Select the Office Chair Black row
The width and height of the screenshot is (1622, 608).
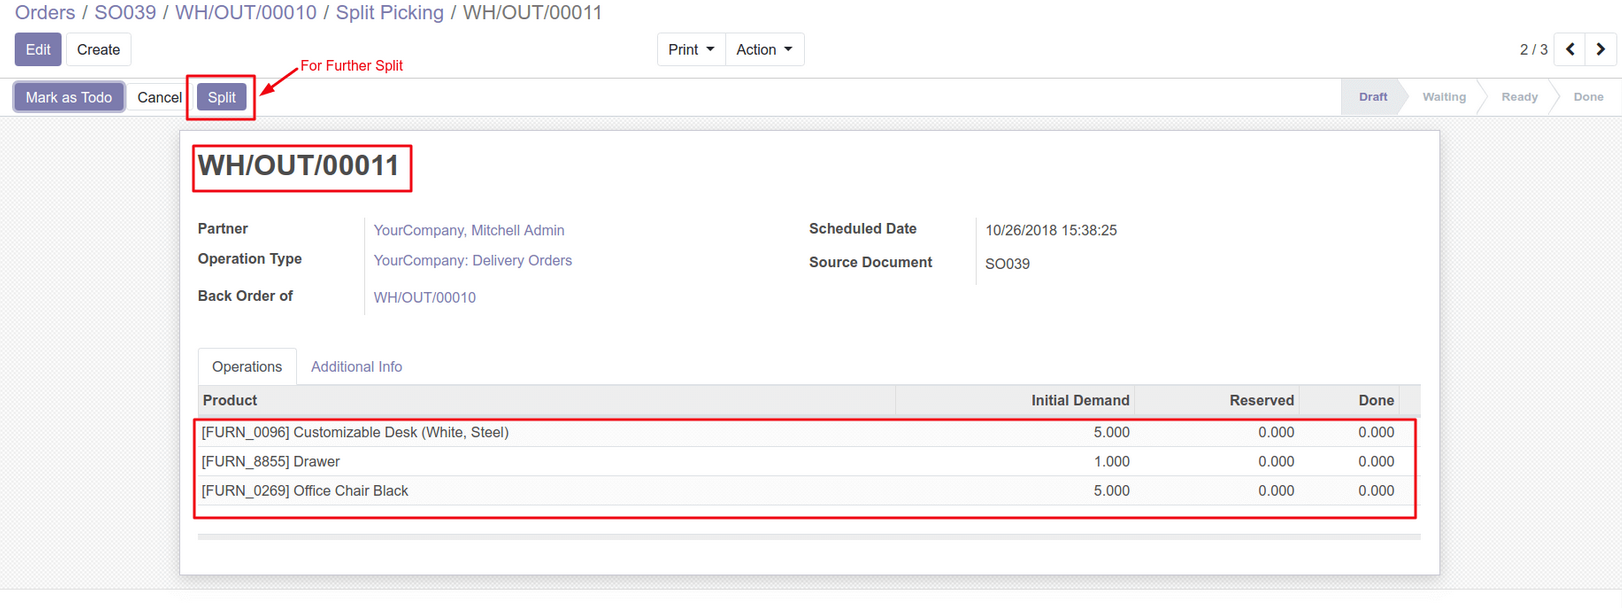pos(305,491)
